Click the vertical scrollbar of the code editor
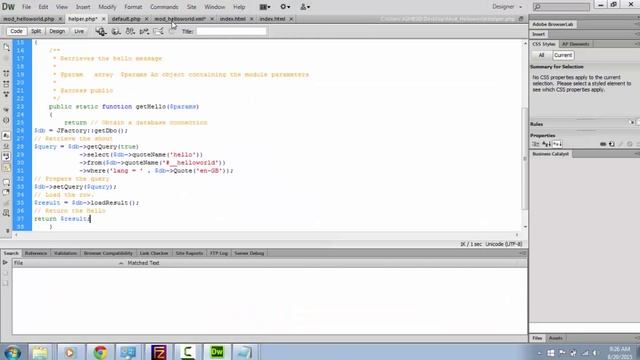This screenshot has height=360, width=640. (x=525, y=135)
